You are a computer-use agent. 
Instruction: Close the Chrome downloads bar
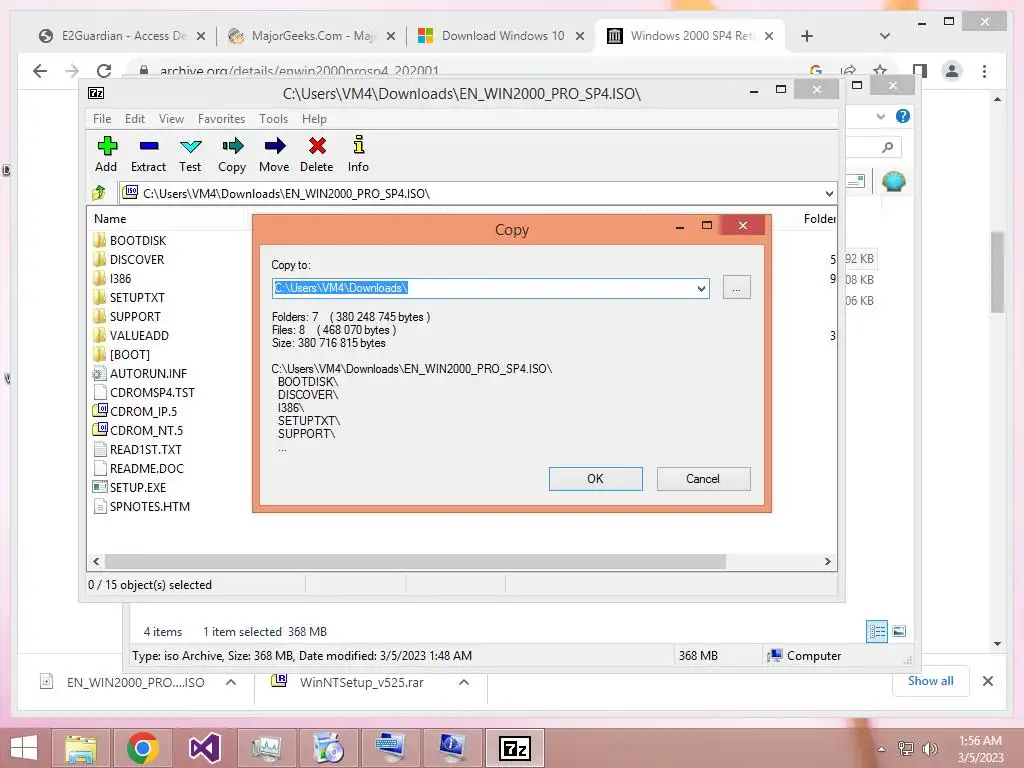tap(987, 681)
